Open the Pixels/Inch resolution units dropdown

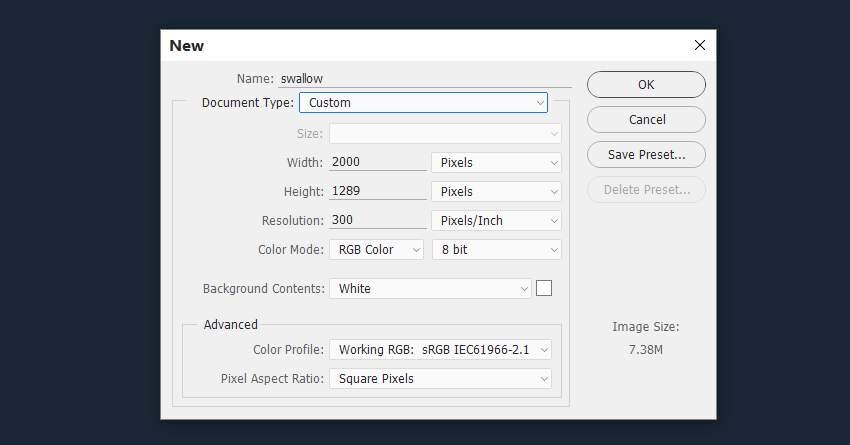pyautogui.click(x=496, y=221)
